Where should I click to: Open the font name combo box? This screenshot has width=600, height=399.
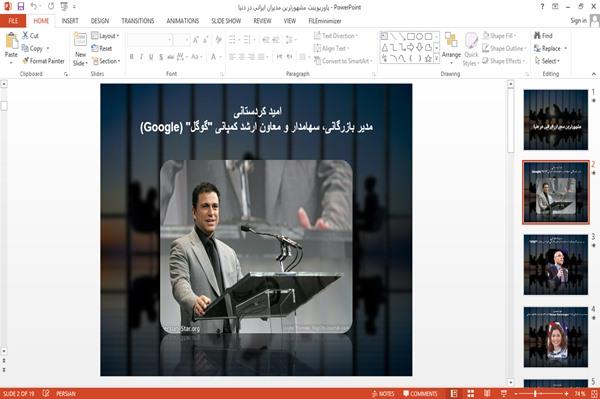150,40
